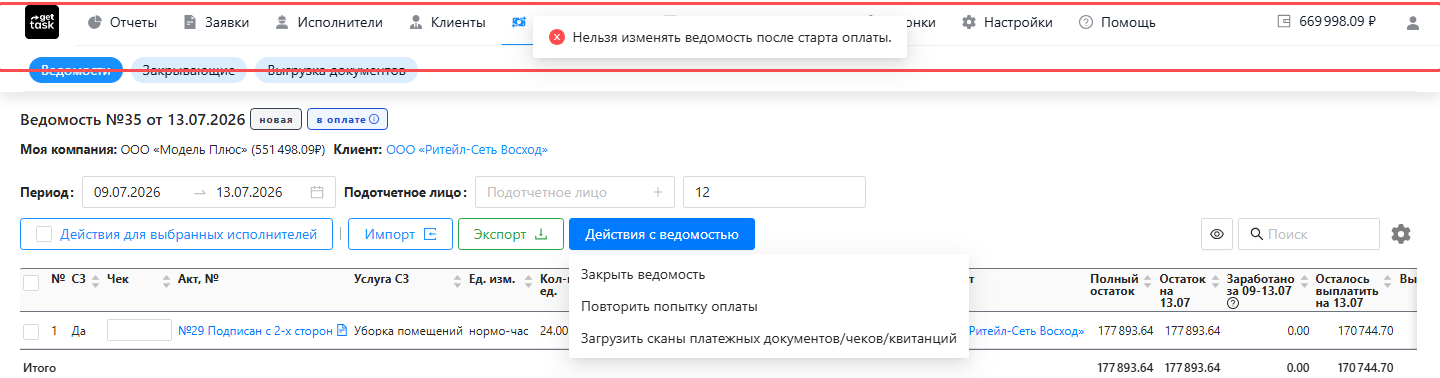This screenshot has width=1440, height=378.
Task: Click the Импорт button
Action: tap(400, 234)
